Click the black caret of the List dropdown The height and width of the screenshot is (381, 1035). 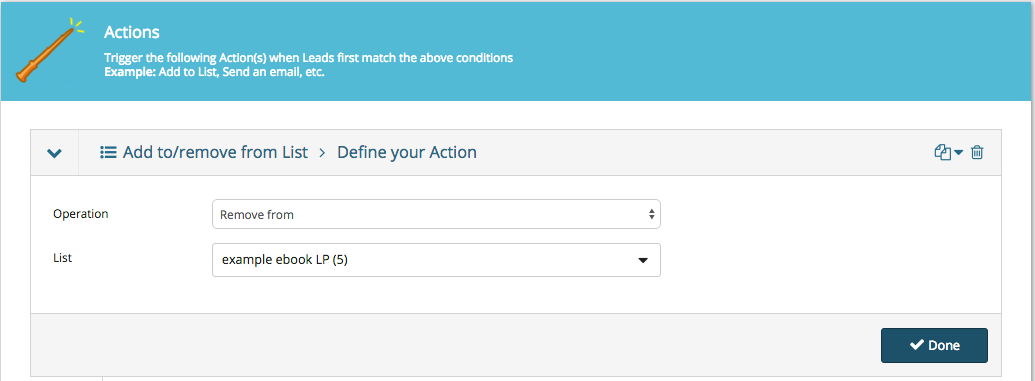(x=643, y=261)
